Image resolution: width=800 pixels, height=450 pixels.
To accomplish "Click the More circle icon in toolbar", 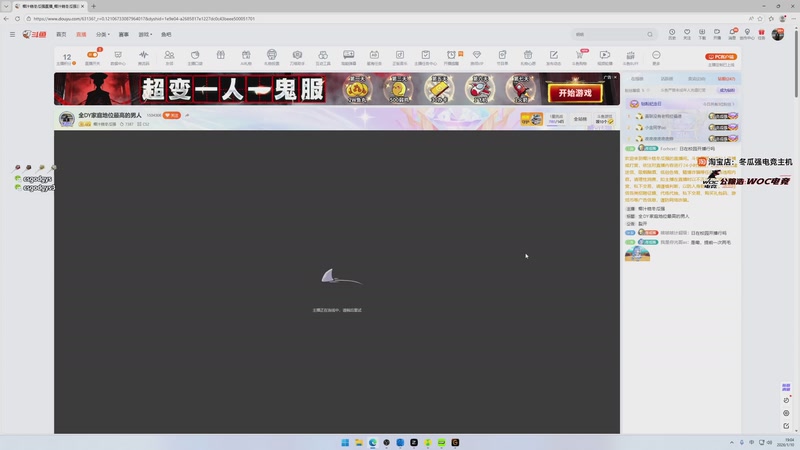I will (x=656, y=55).
